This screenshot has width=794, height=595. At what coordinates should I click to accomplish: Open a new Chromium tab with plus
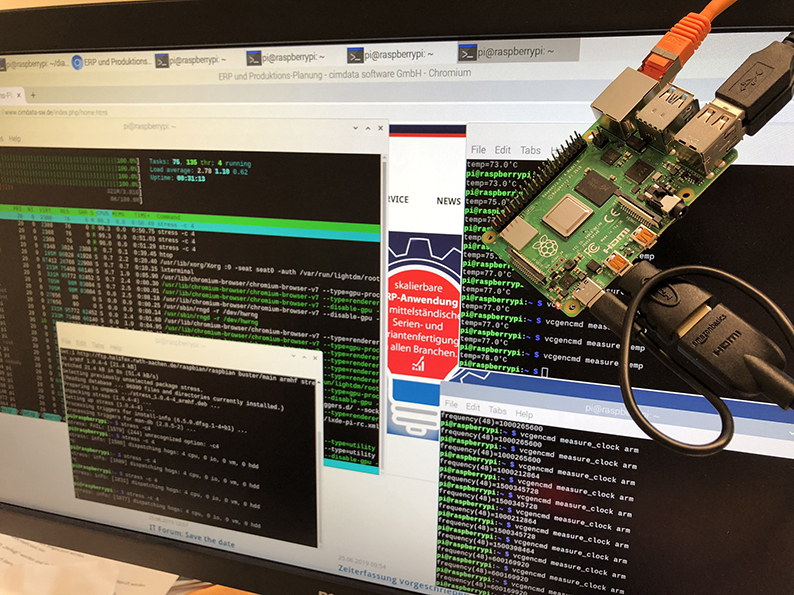coord(33,95)
